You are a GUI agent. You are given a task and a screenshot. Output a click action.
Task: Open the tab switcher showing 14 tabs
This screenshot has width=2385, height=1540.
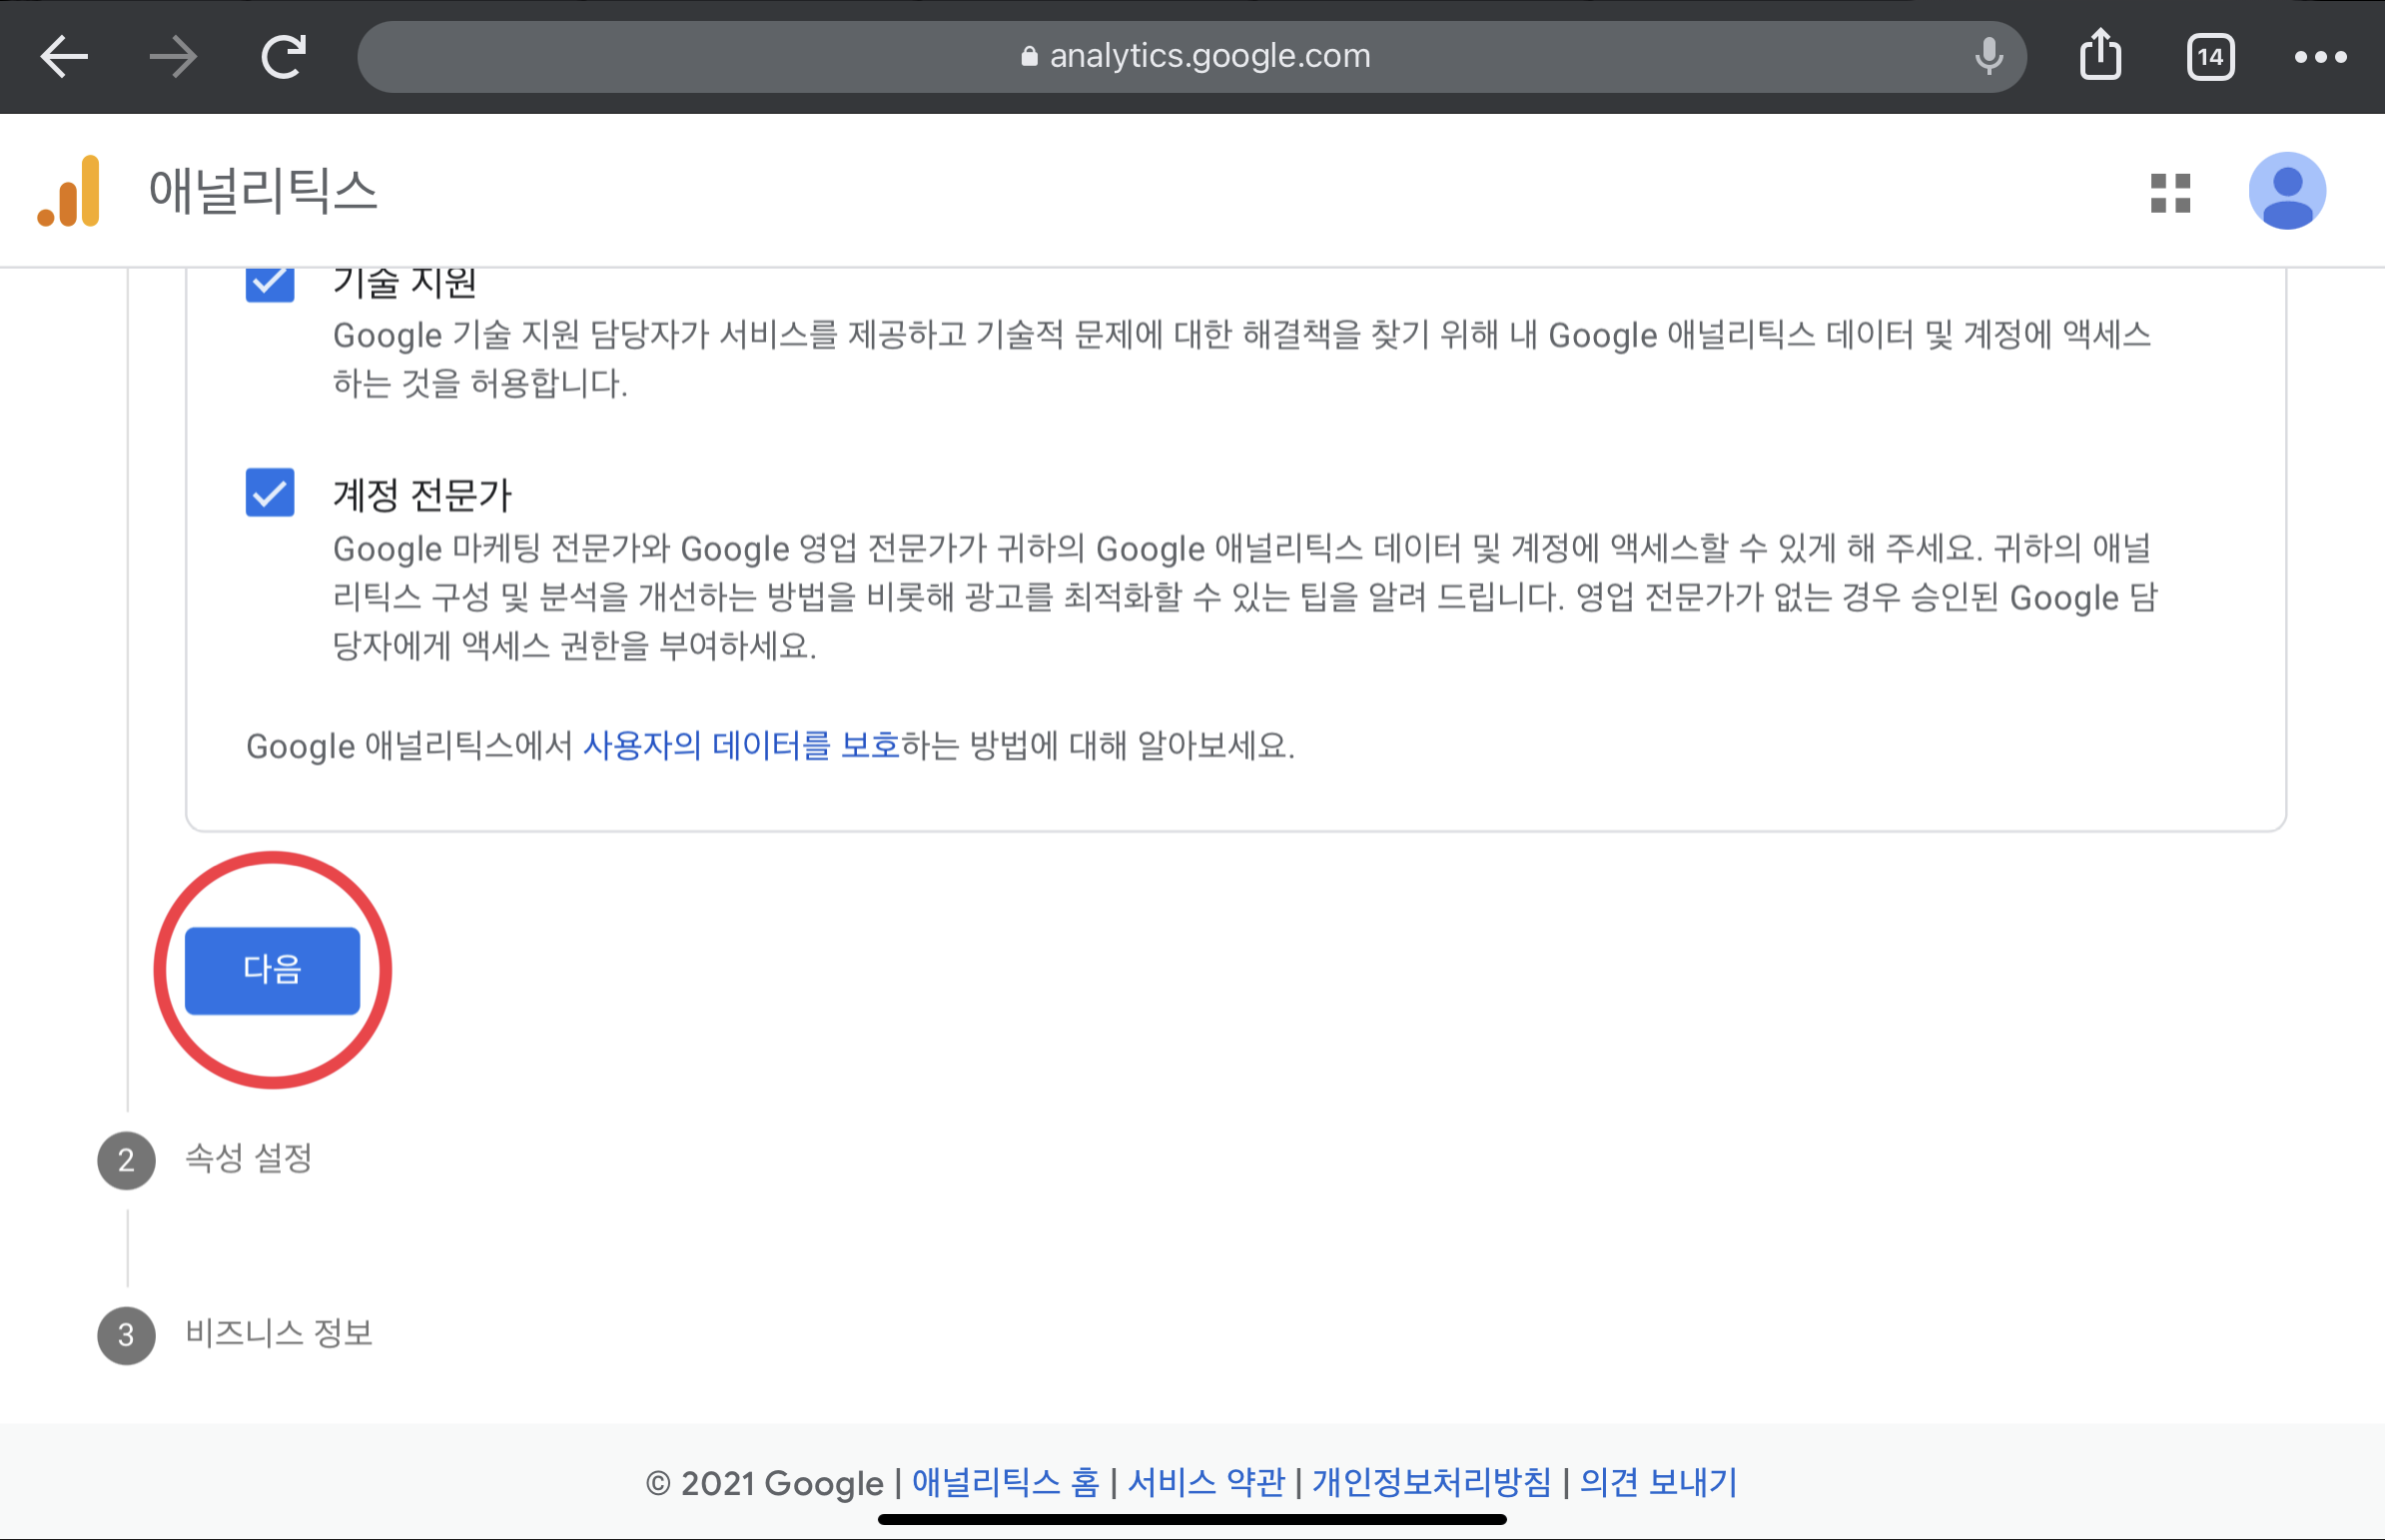tap(2210, 57)
